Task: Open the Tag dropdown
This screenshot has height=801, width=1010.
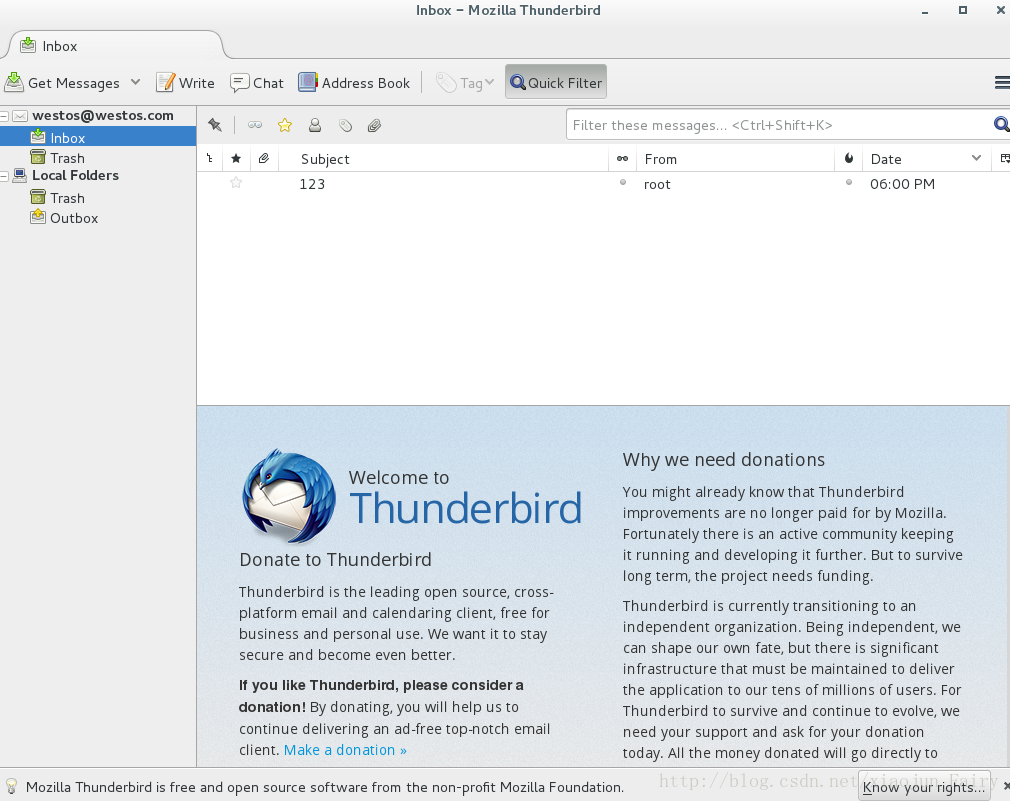Action: click(x=465, y=82)
